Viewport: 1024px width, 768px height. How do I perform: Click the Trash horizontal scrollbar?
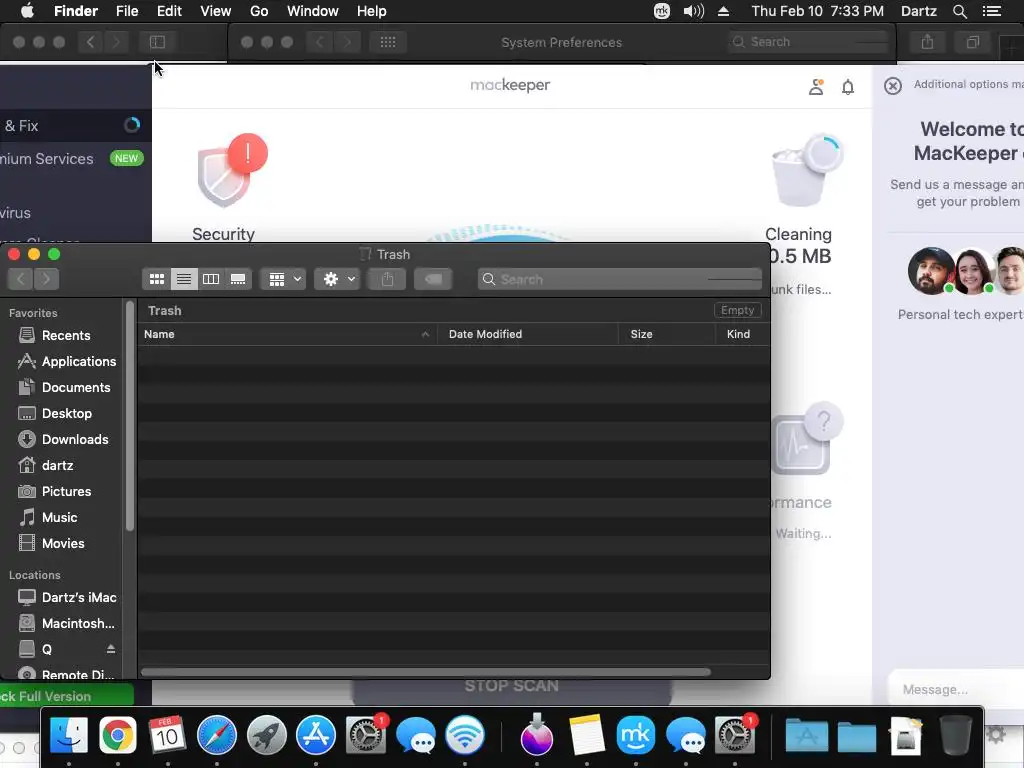[x=426, y=672]
